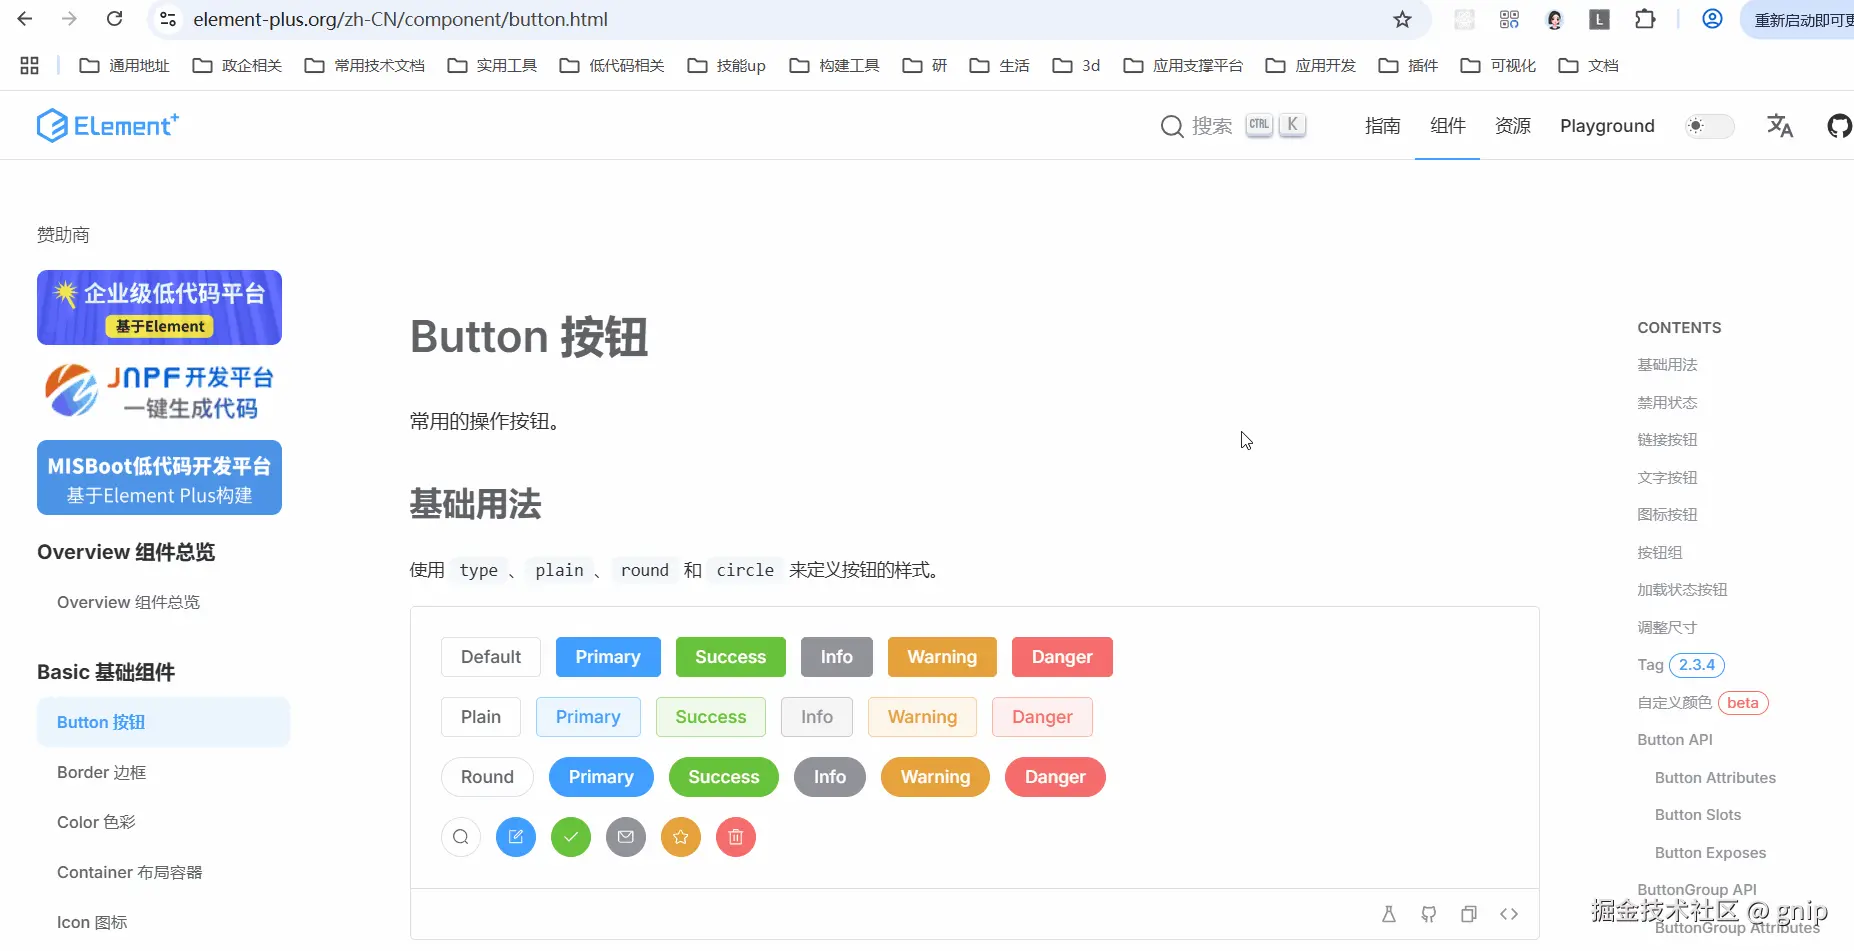Click the site information icon in address bar

click(x=168, y=19)
